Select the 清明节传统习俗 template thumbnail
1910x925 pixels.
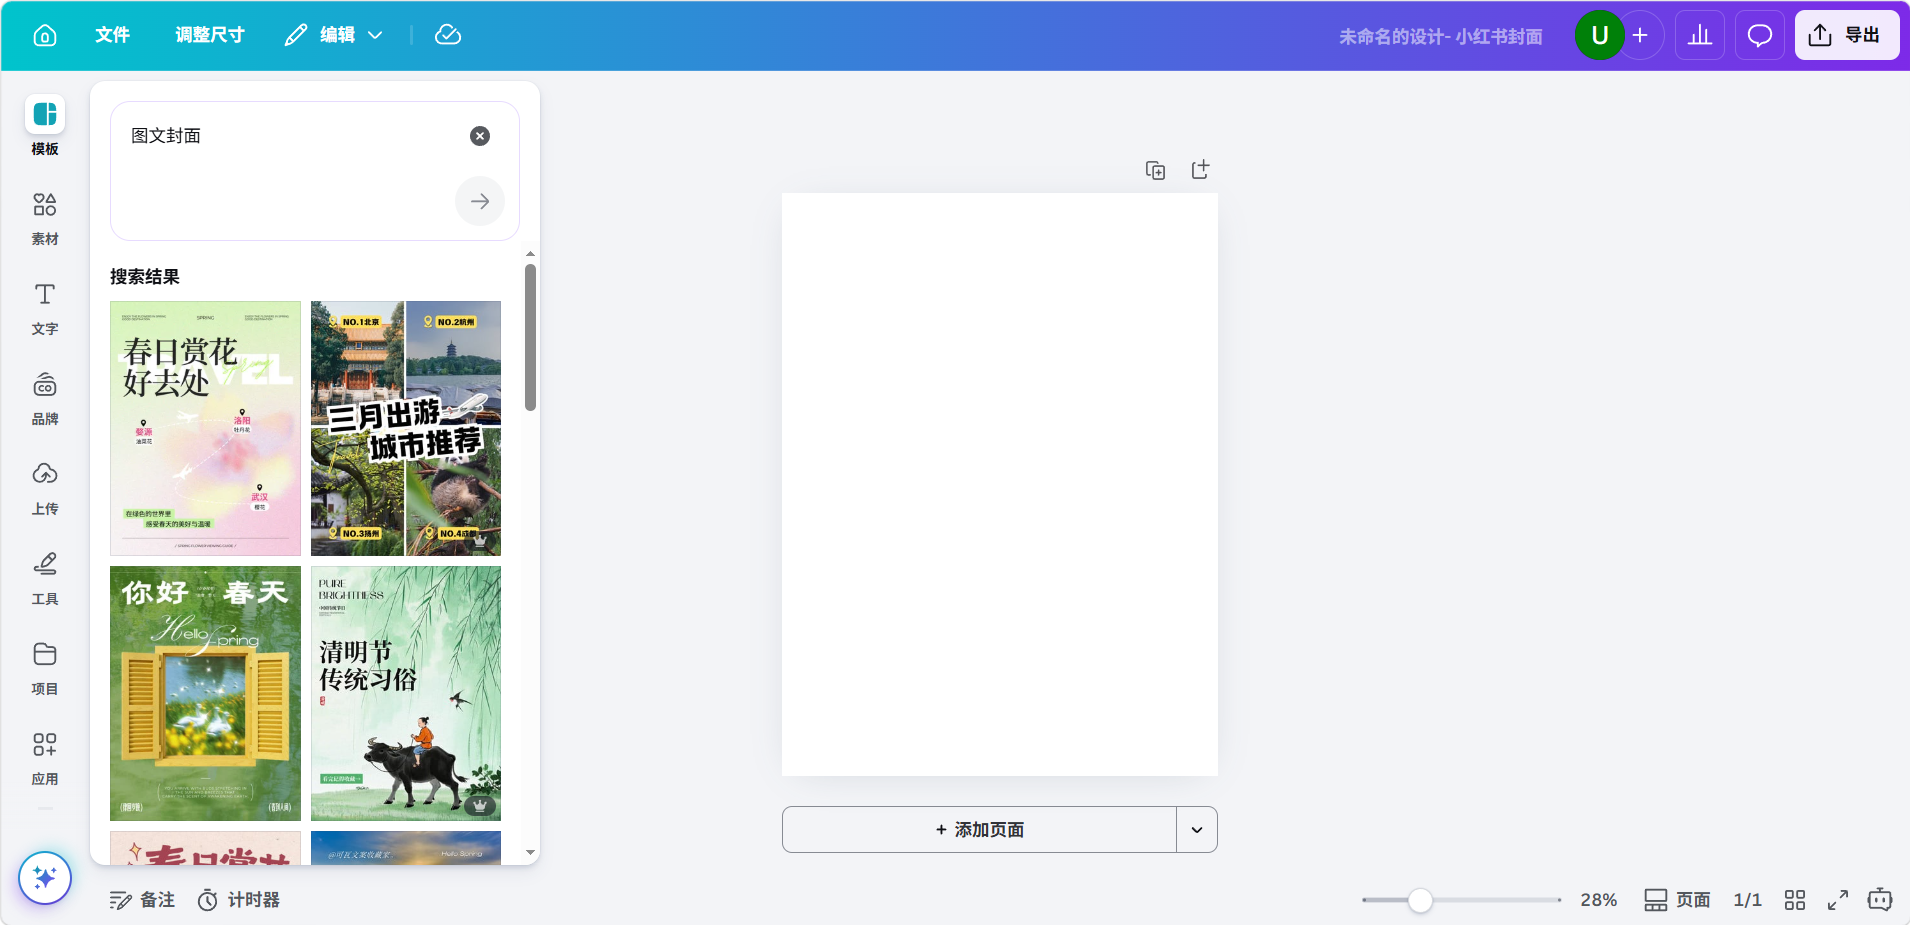(x=406, y=693)
